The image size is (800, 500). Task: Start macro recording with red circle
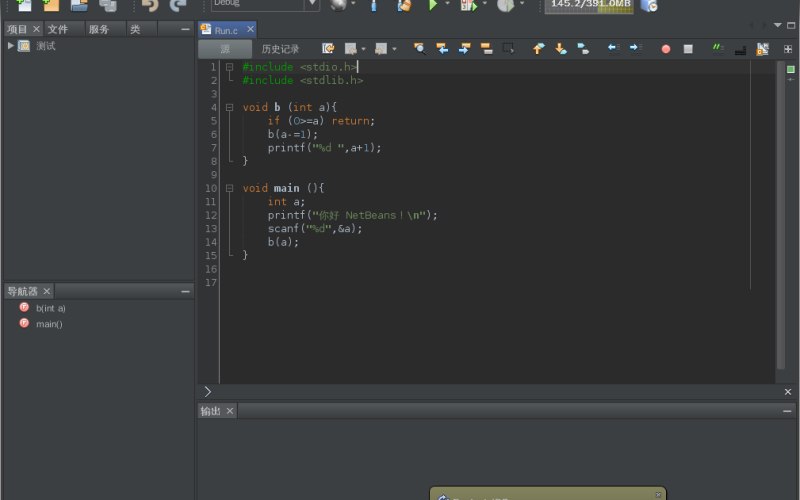(666, 49)
